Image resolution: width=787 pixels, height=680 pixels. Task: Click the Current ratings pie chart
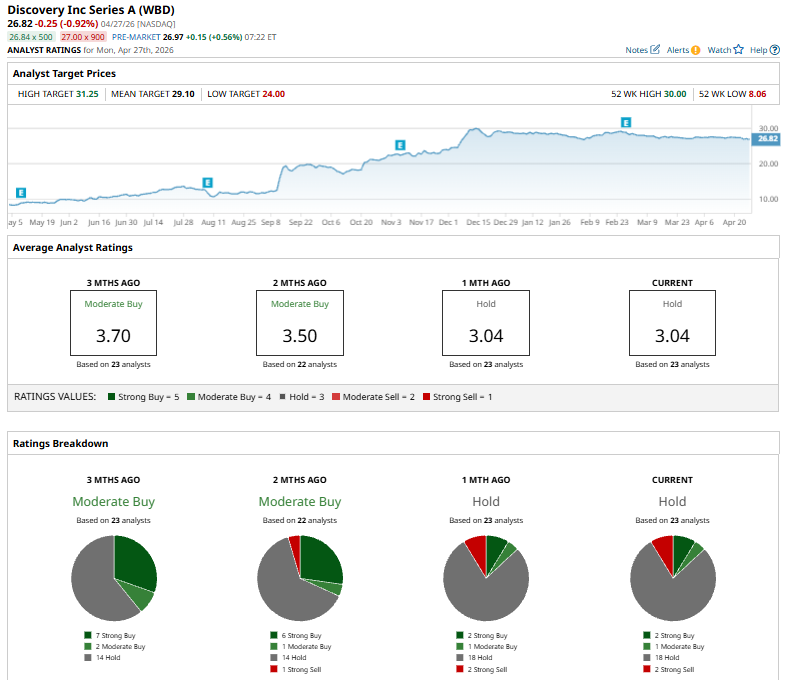pyautogui.click(x=672, y=577)
